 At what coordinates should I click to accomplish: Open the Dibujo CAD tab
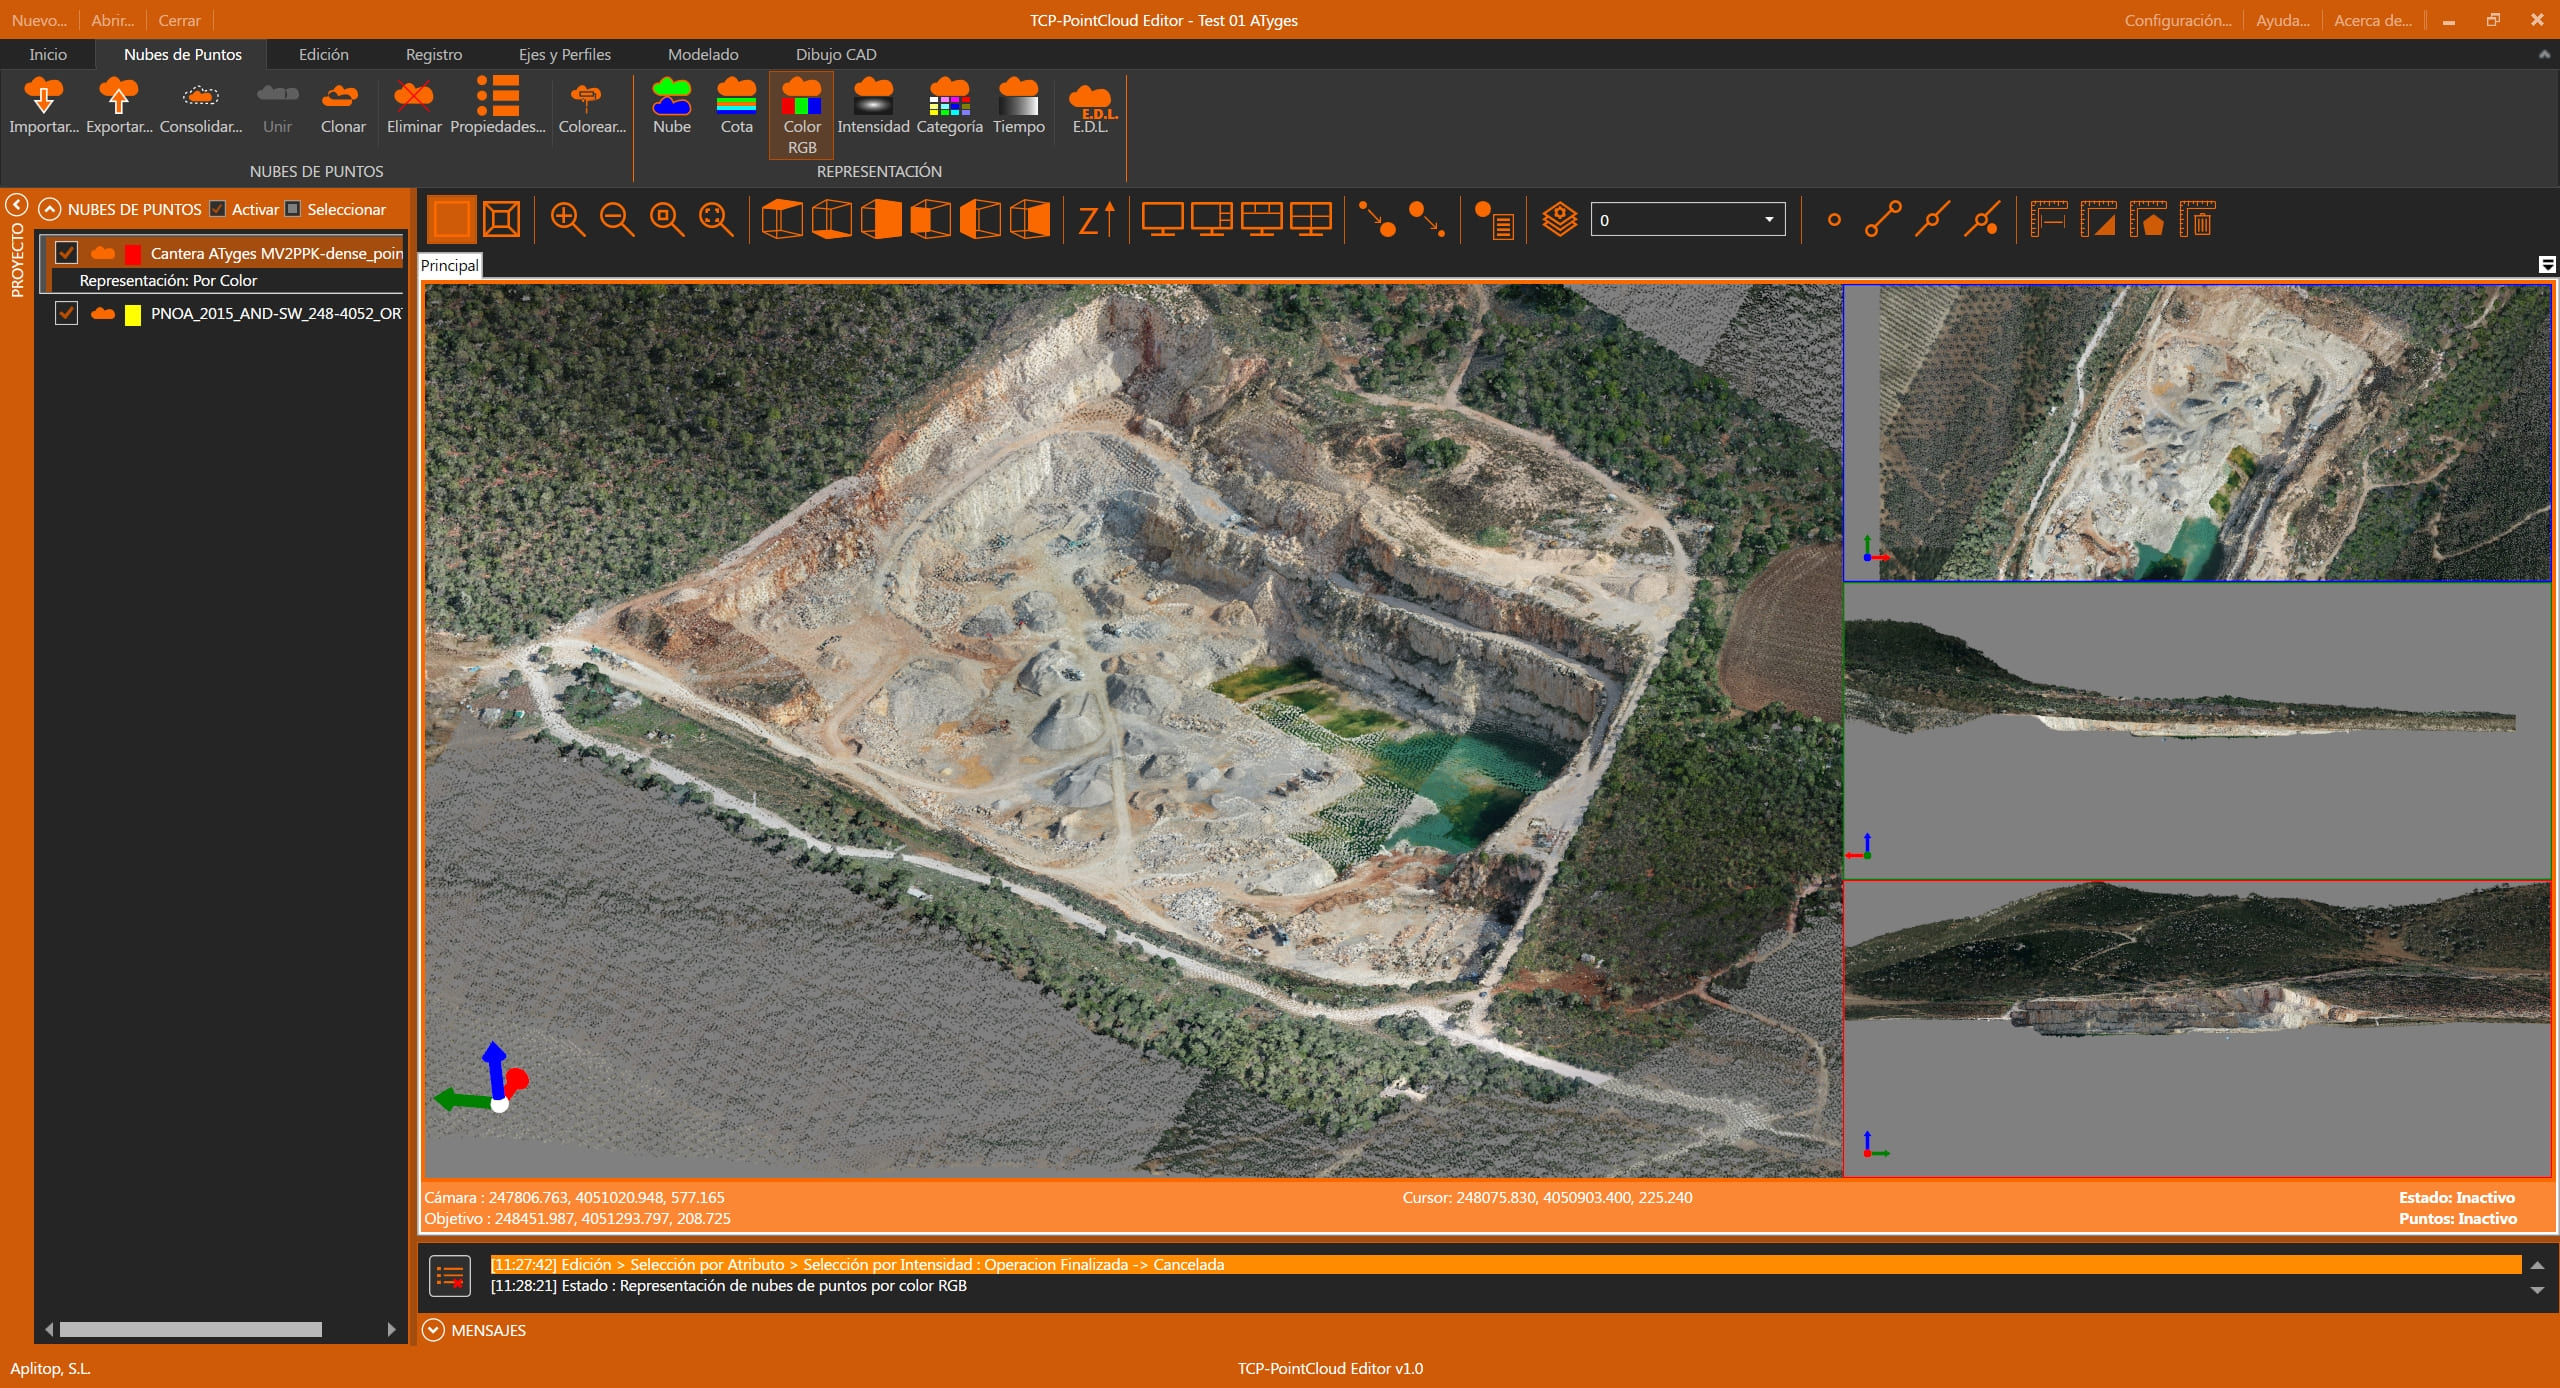pos(836,54)
